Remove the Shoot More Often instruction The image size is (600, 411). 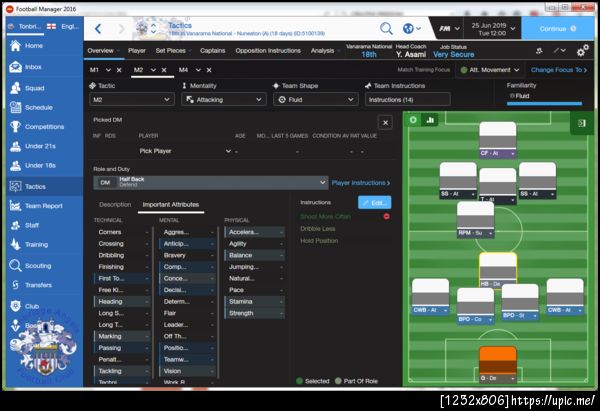coord(386,217)
